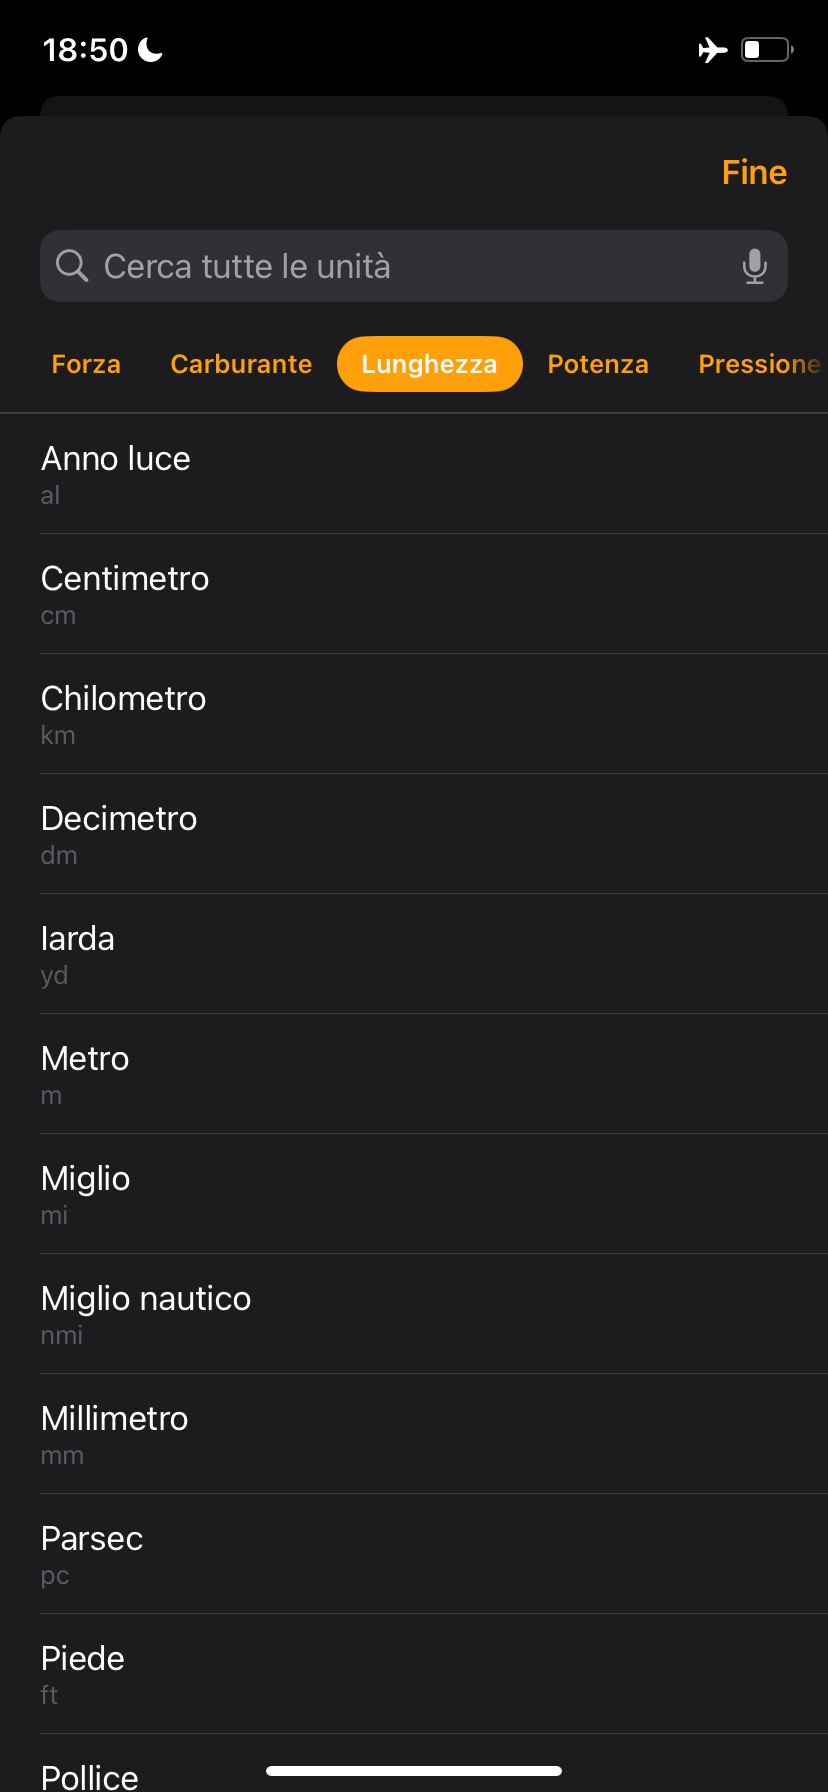Select the Lunghezza category tab
This screenshot has width=828, height=1792.
pyautogui.click(x=429, y=364)
